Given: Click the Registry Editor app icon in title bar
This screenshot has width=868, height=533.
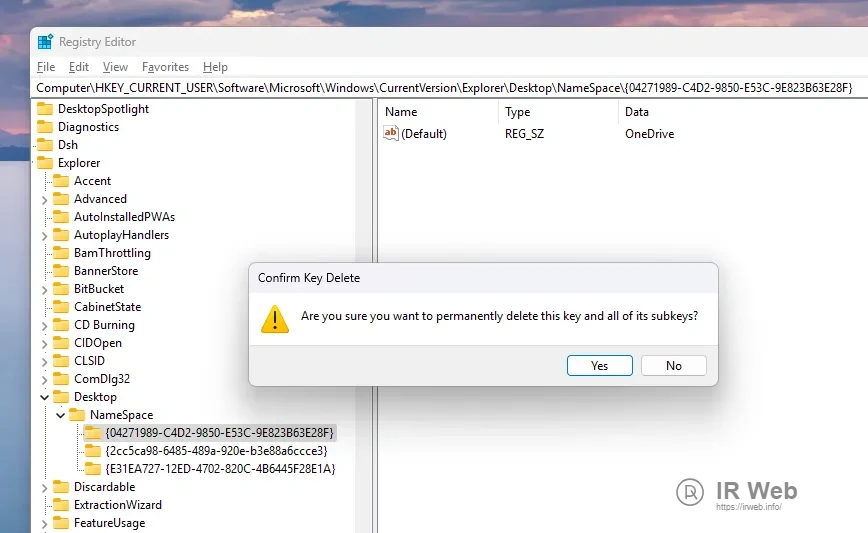Looking at the screenshot, I should tap(45, 42).
